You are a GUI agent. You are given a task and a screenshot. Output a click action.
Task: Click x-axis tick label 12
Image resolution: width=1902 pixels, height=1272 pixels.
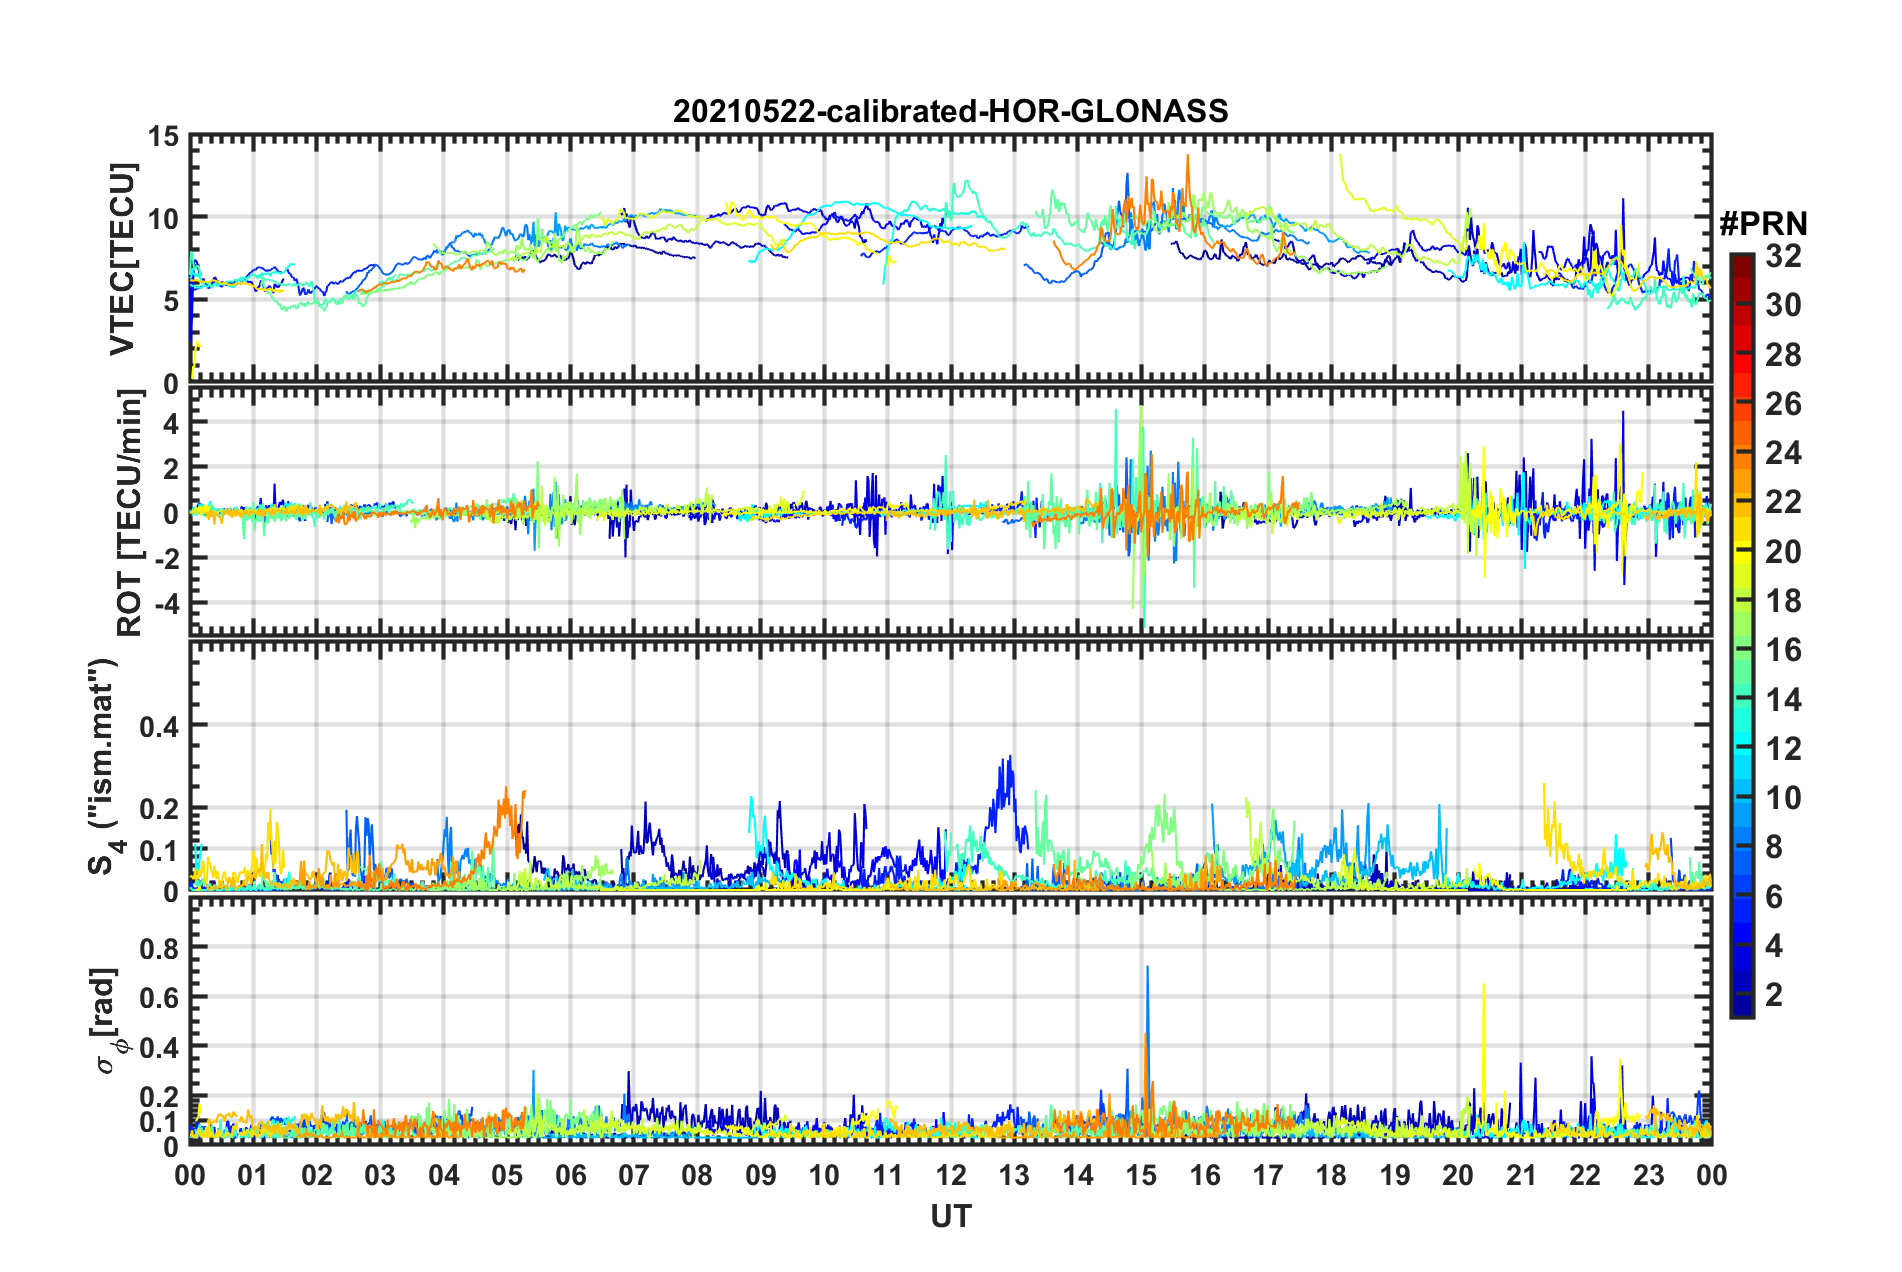tap(950, 1175)
